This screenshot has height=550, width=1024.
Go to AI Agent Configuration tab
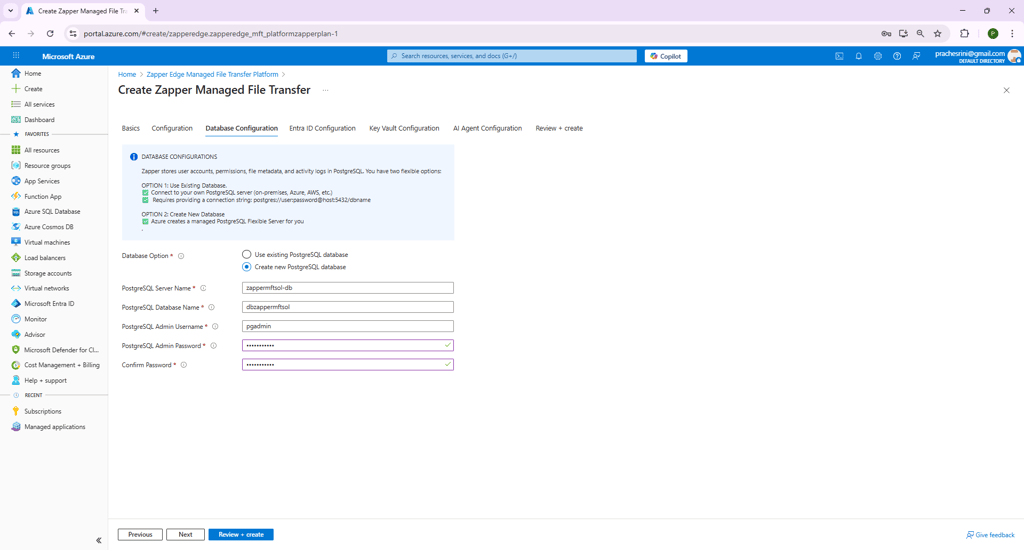(x=487, y=128)
